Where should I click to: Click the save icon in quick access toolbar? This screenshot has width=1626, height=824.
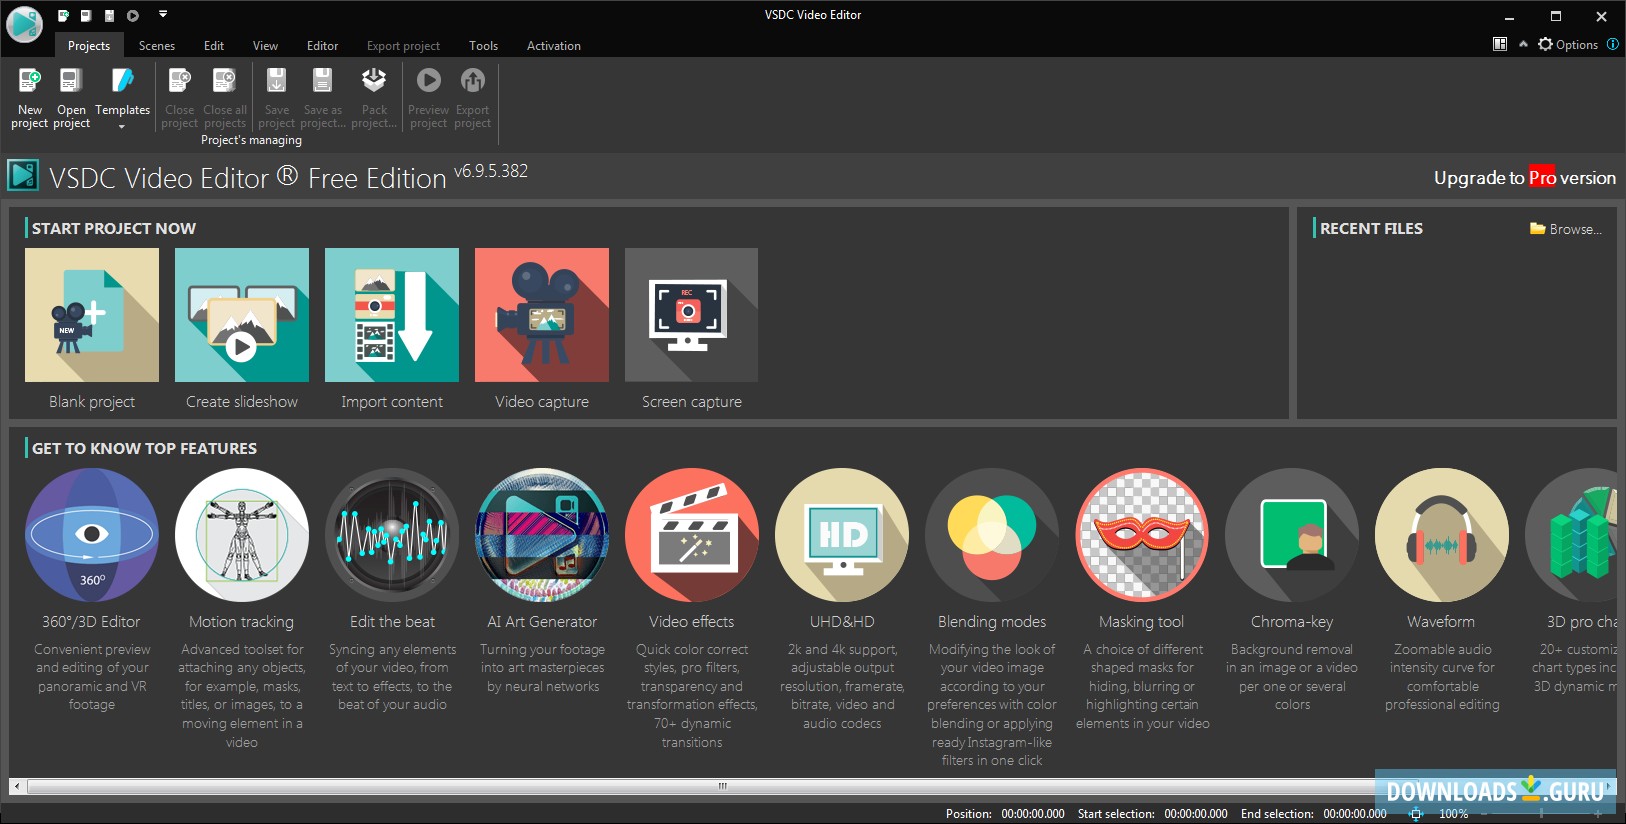(109, 15)
